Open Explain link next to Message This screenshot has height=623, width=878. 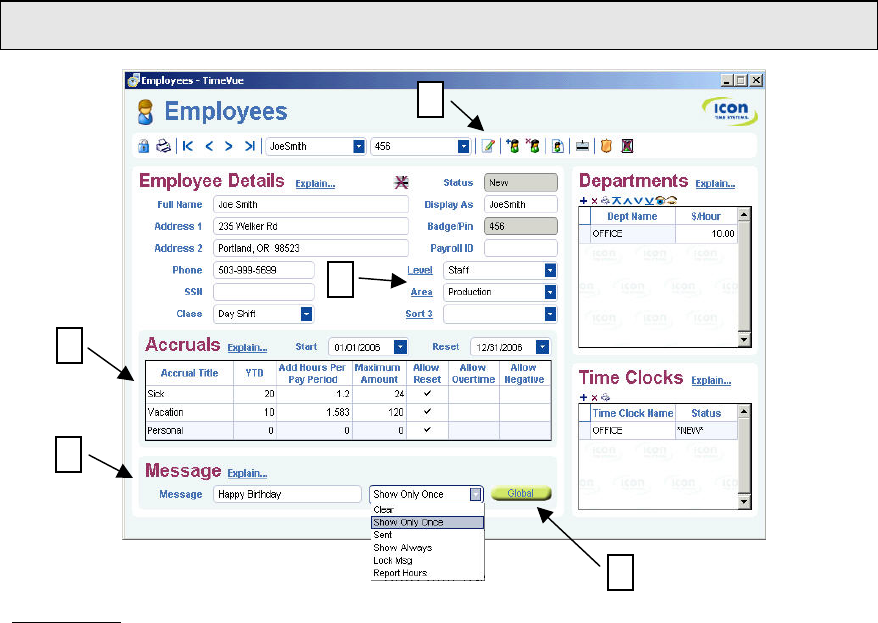pos(247,474)
